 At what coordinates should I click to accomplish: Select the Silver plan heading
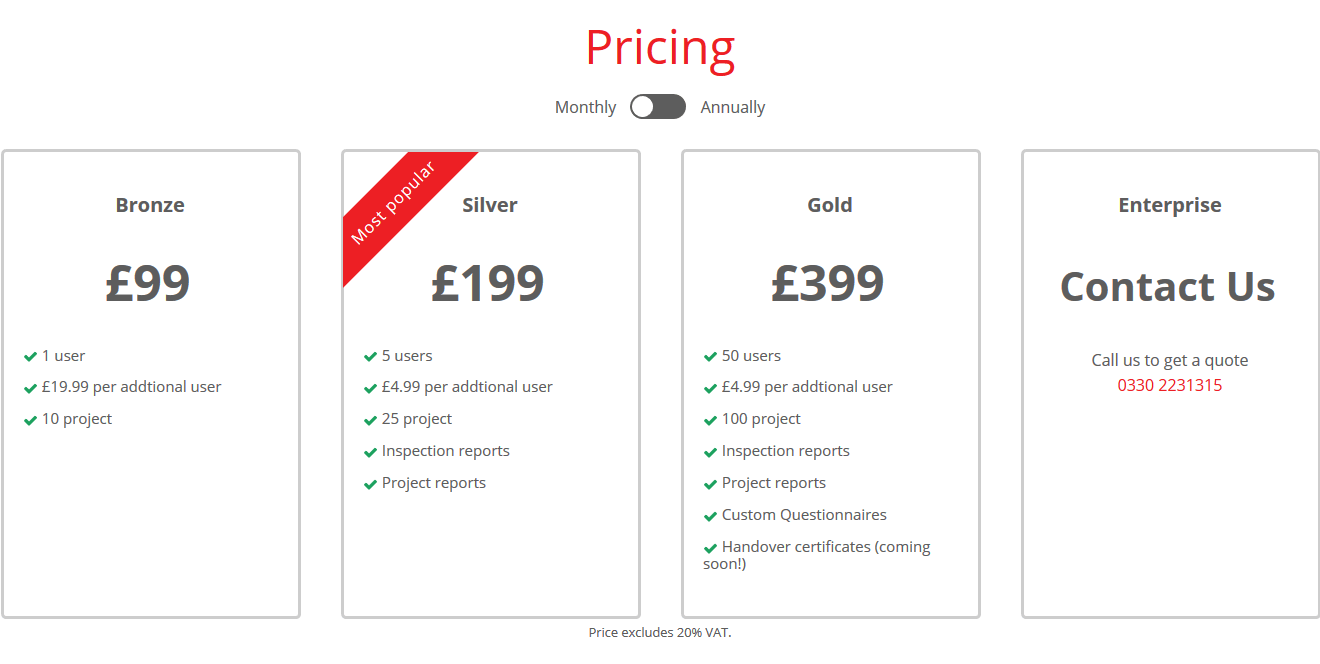[x=490, y=205]
